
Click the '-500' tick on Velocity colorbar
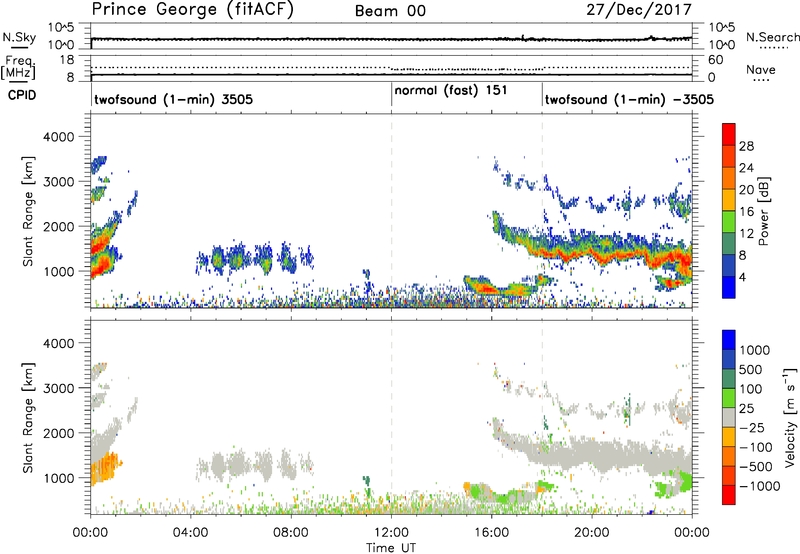pyautogui.click(x=756, y=467)
